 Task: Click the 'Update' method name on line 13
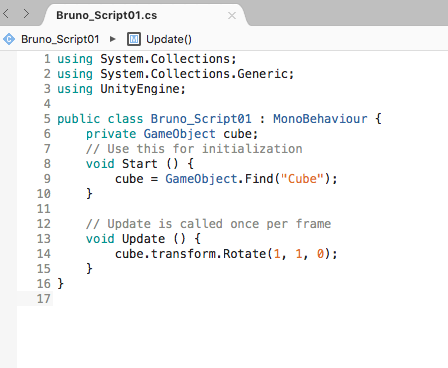[143, 239]
